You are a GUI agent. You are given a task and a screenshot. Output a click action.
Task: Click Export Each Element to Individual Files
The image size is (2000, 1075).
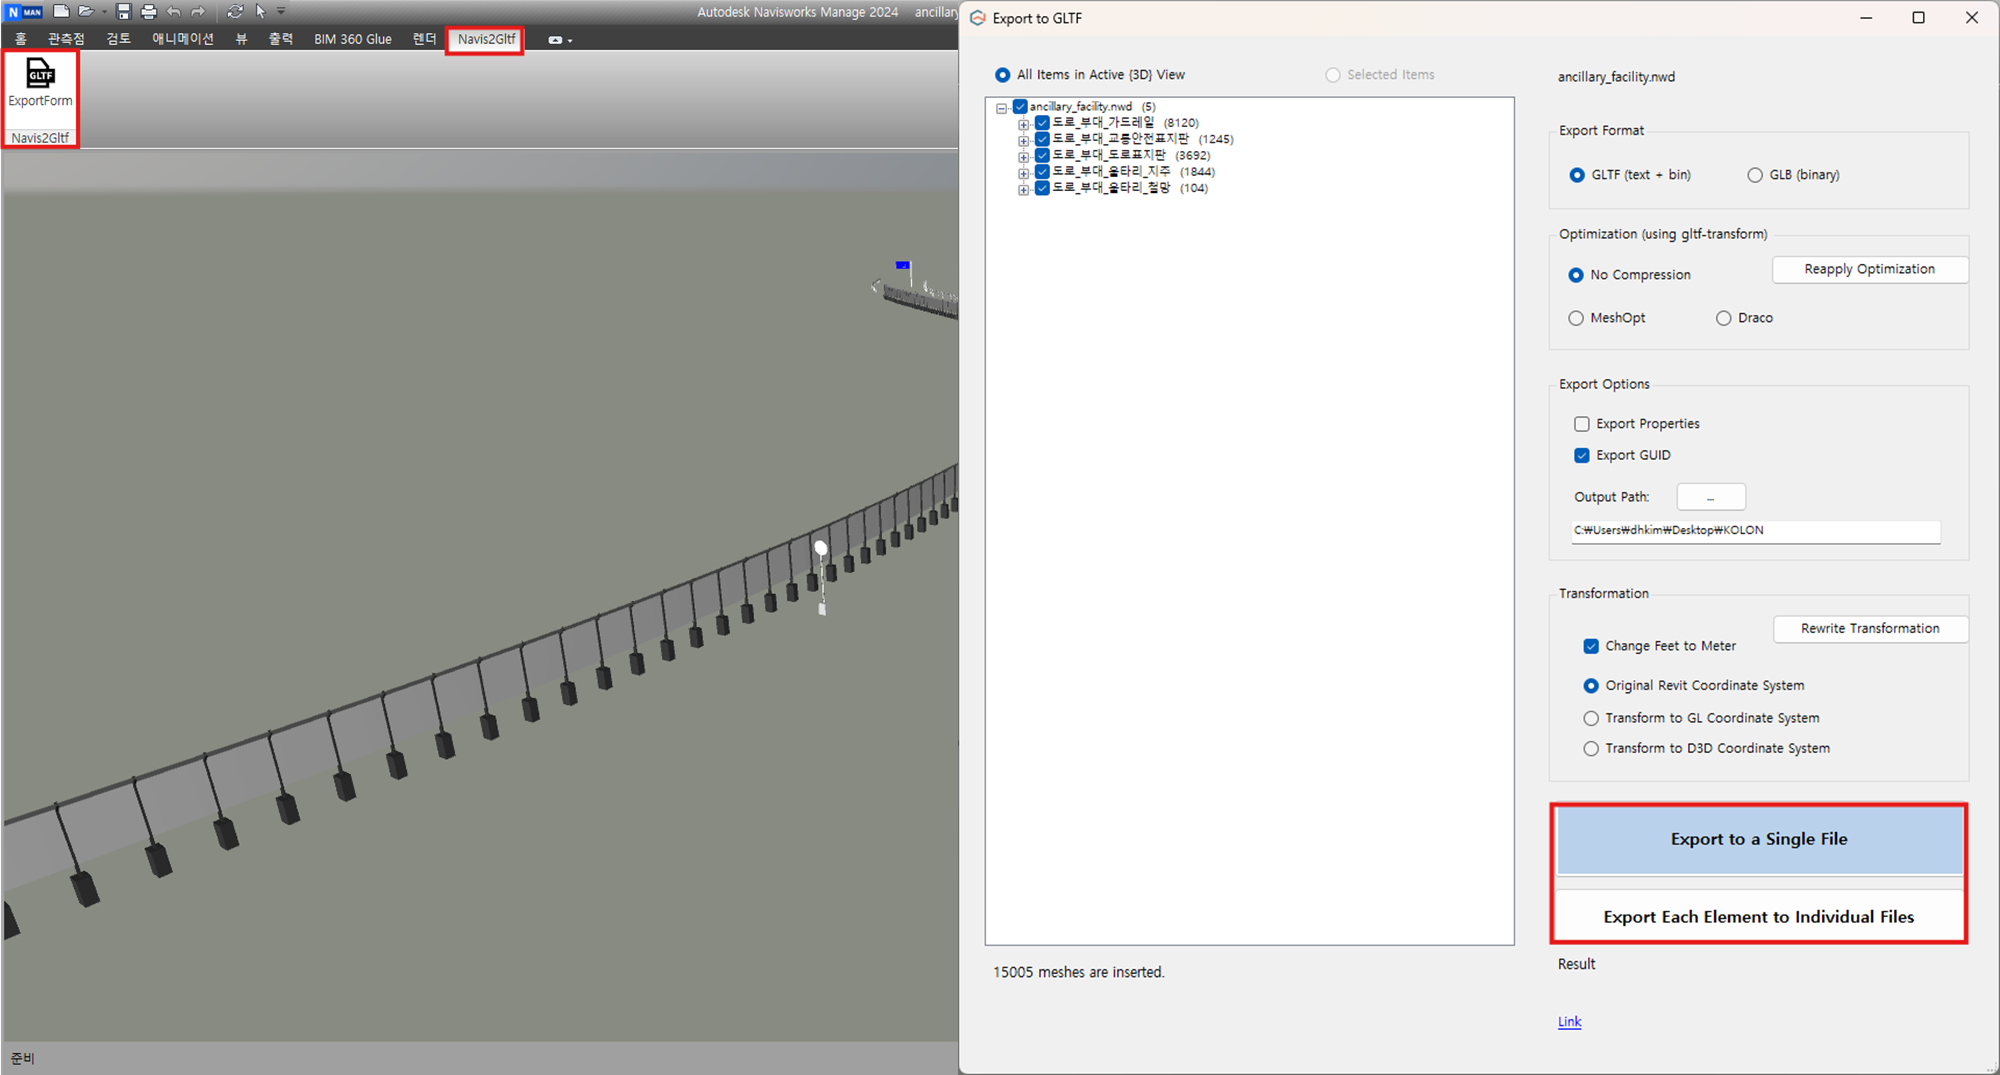point(1759,917)
